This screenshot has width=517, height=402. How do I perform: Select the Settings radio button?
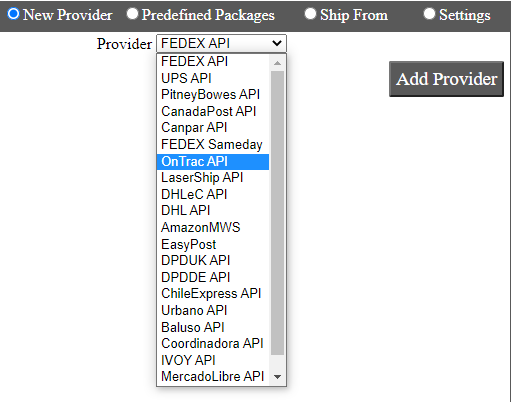click(429, 14)
